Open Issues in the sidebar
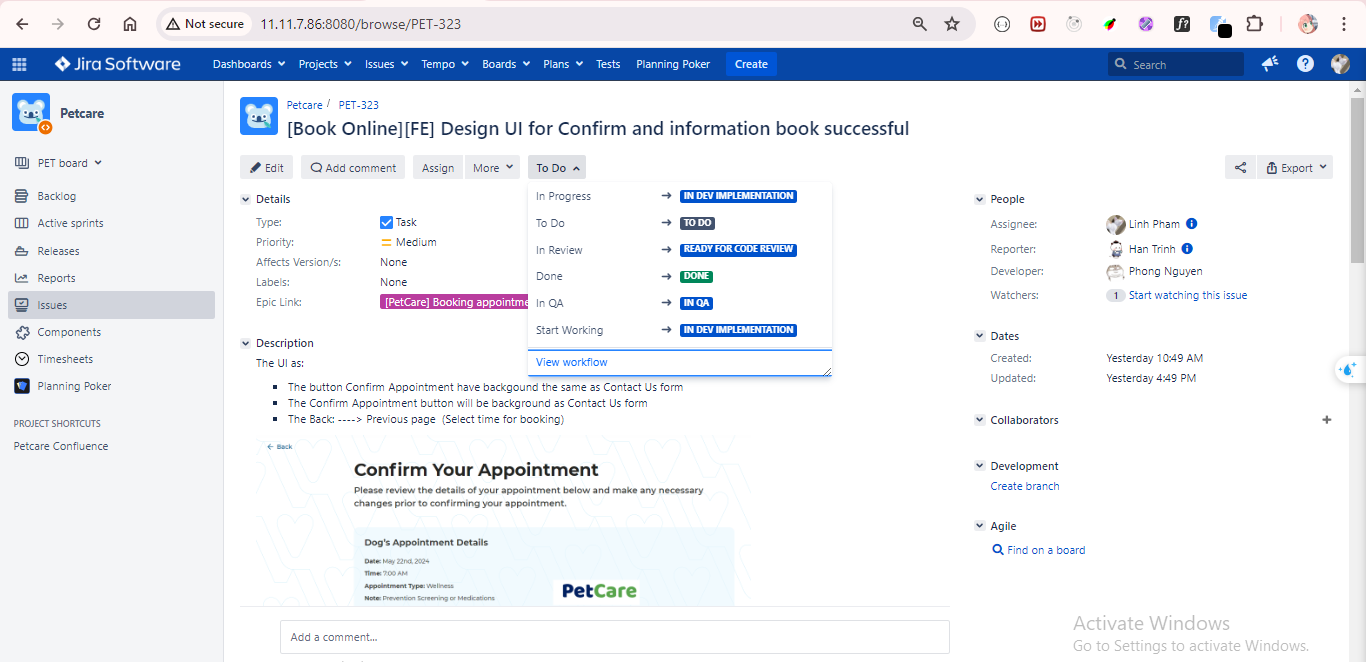The image size is (1366, 662). point(111,305)
